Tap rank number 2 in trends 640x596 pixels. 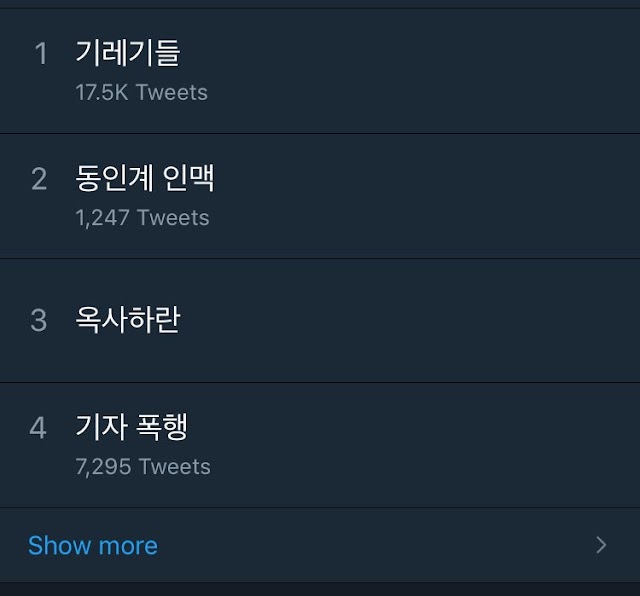[39, 179]
